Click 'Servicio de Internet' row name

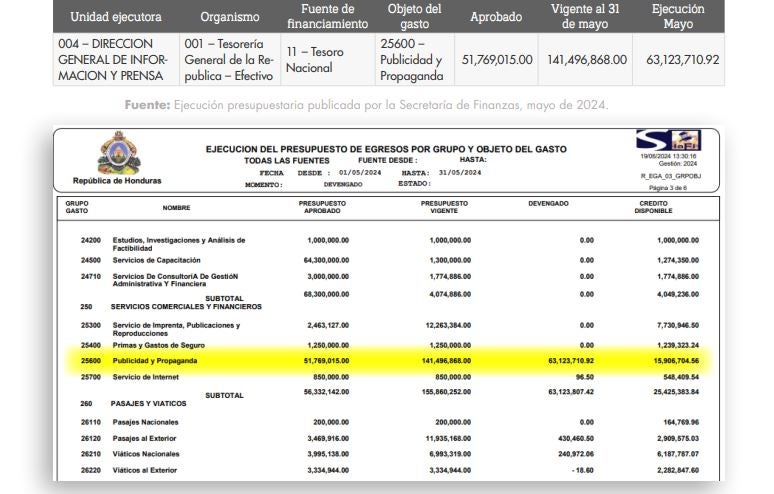pyautogui.click(x=146, y=377)
